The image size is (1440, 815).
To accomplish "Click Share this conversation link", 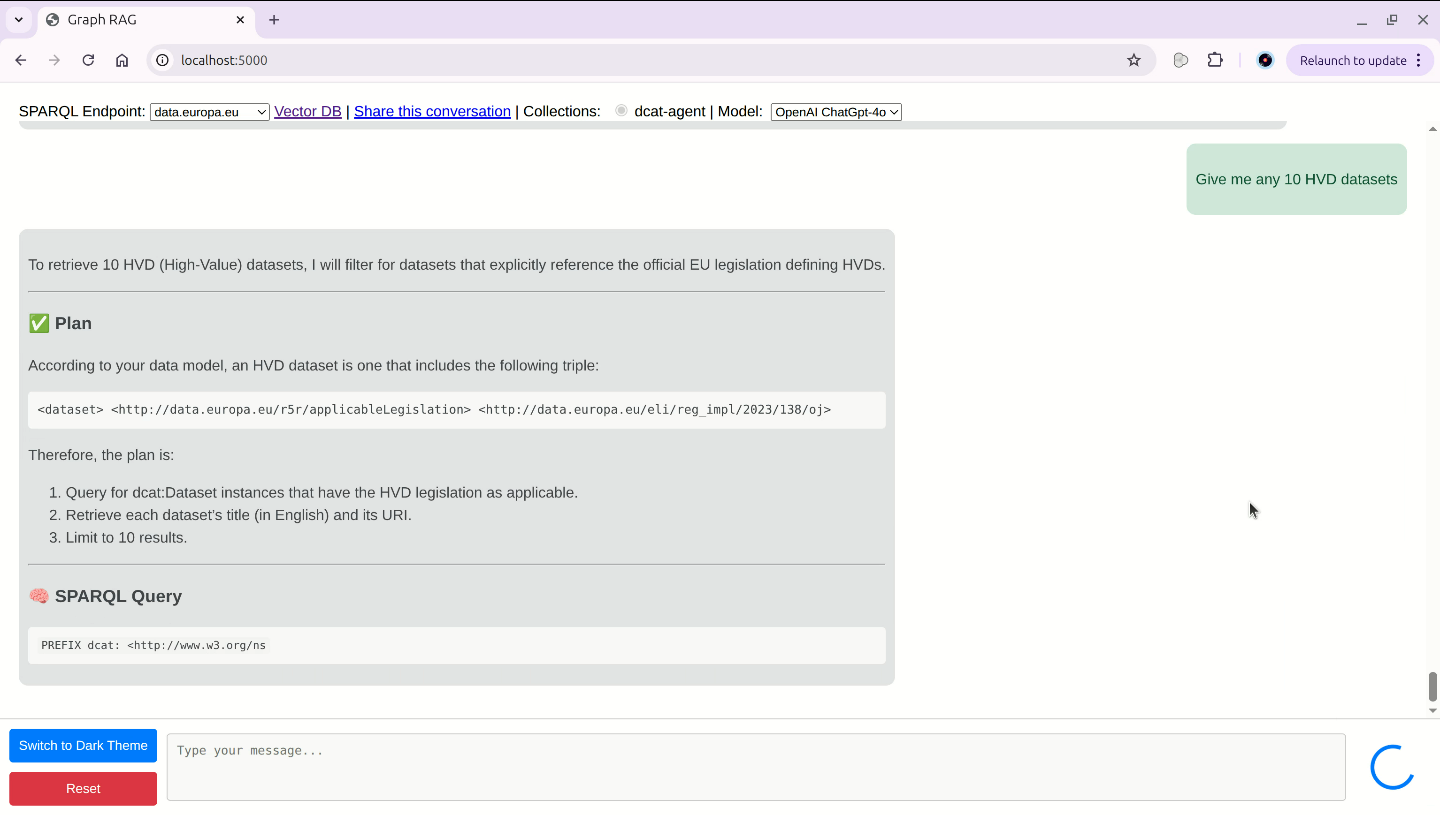I will click(432, 111).
